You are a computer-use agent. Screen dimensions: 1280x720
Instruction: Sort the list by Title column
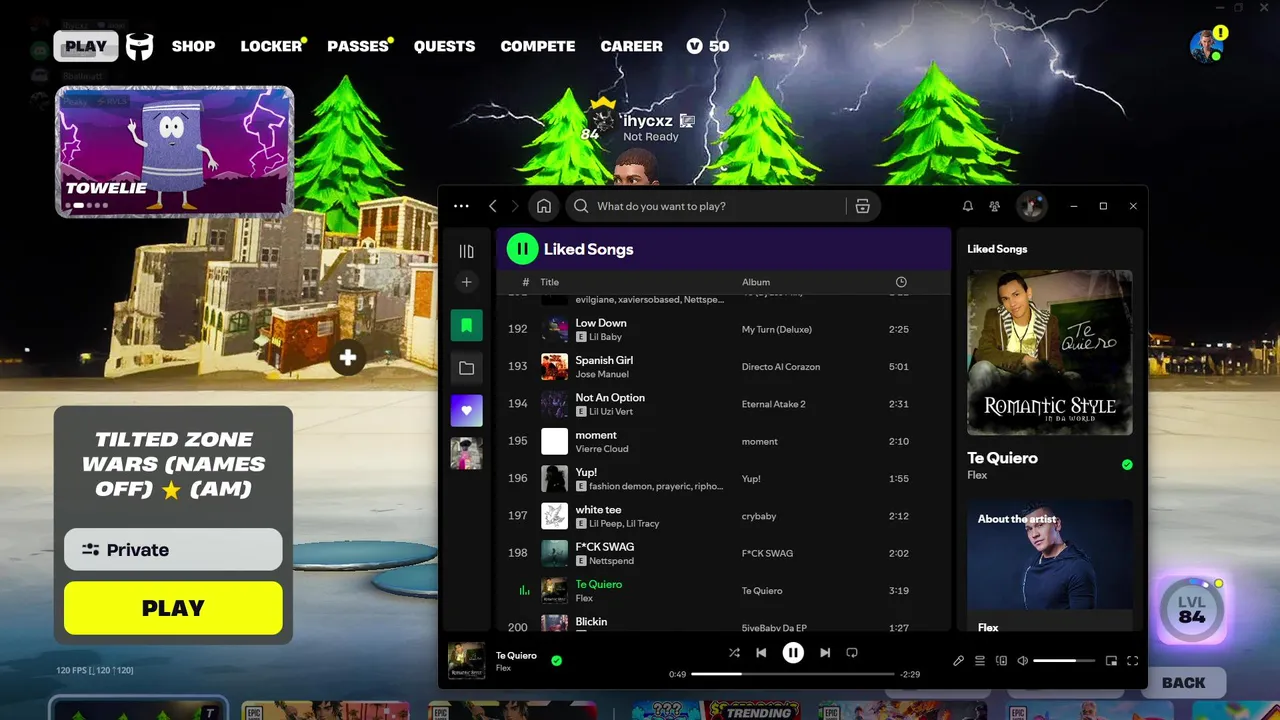click(549, 282)
